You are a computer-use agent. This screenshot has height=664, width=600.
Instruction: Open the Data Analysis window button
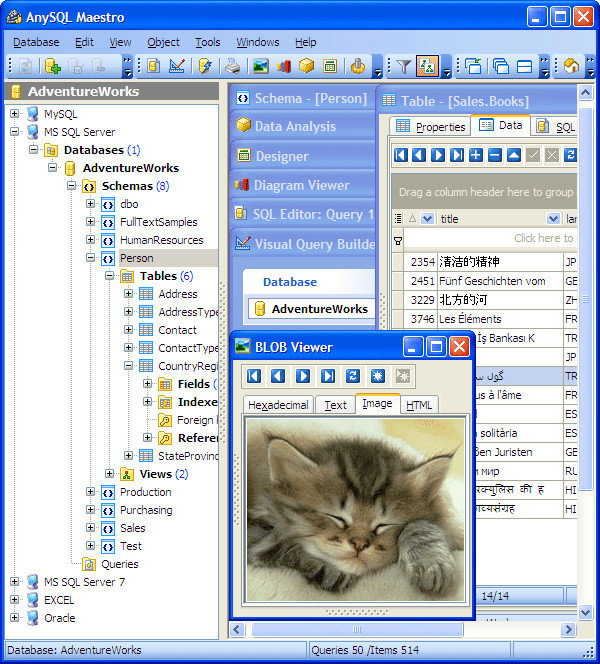tap(303, 126)
